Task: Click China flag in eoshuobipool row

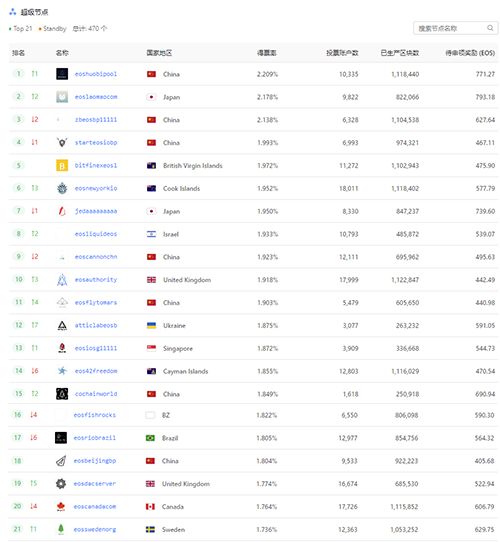Action: pyautogui.click(x=151, y=74)
